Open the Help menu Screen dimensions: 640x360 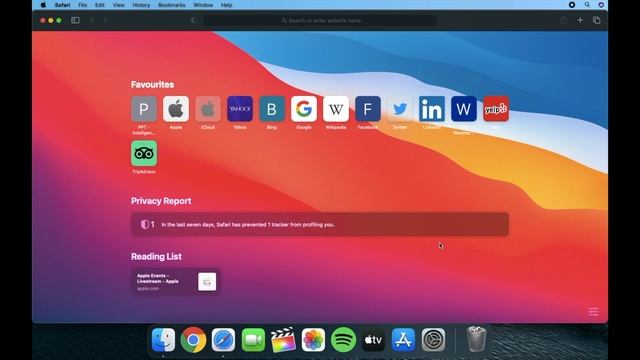tap(227, 5)
